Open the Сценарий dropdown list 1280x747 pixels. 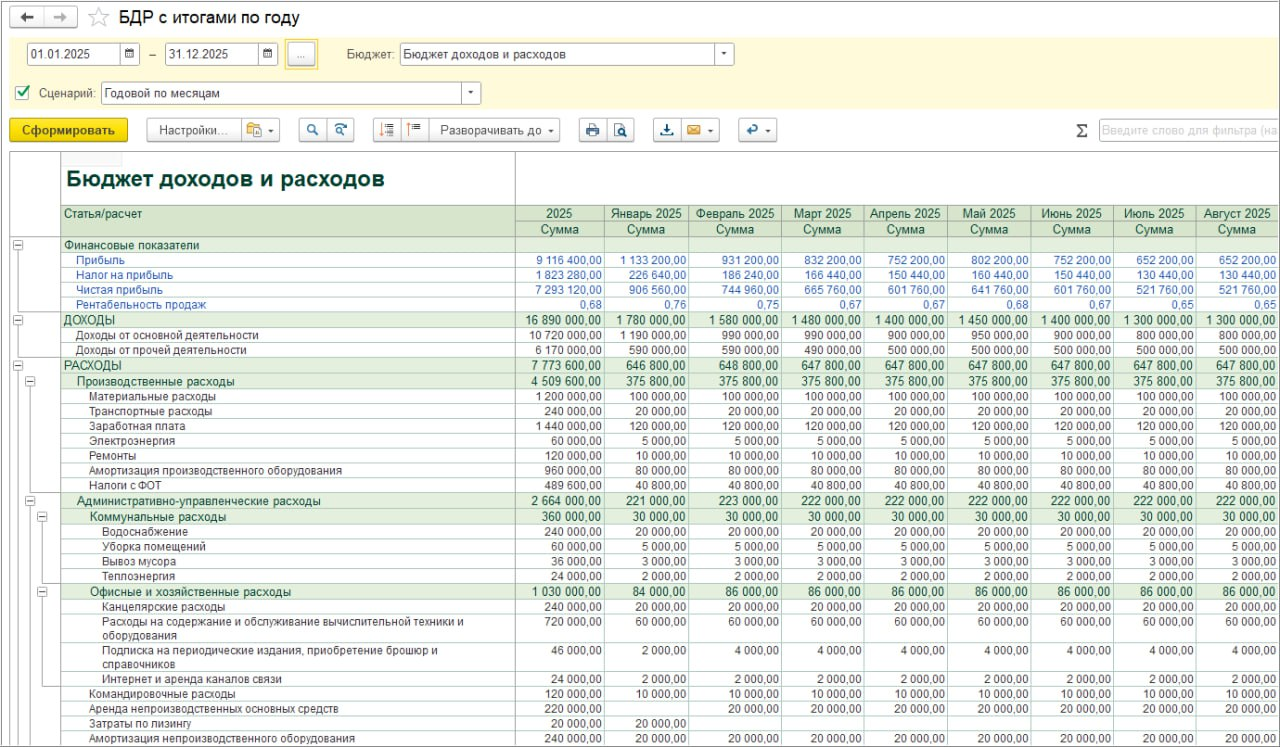pyautogui.click(x=471, y=93)
